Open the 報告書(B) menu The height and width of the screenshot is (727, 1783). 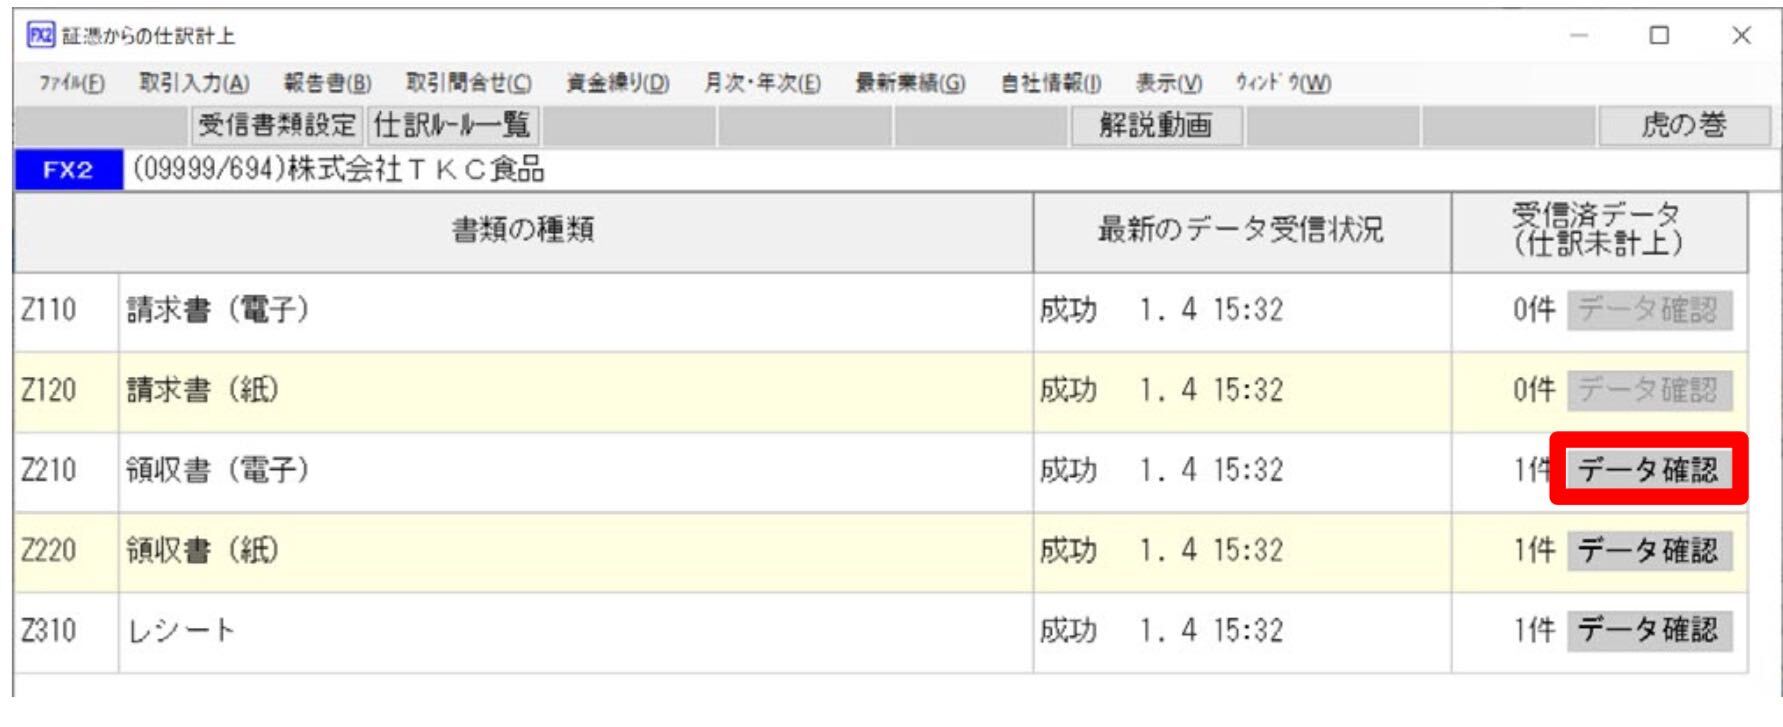327,85
